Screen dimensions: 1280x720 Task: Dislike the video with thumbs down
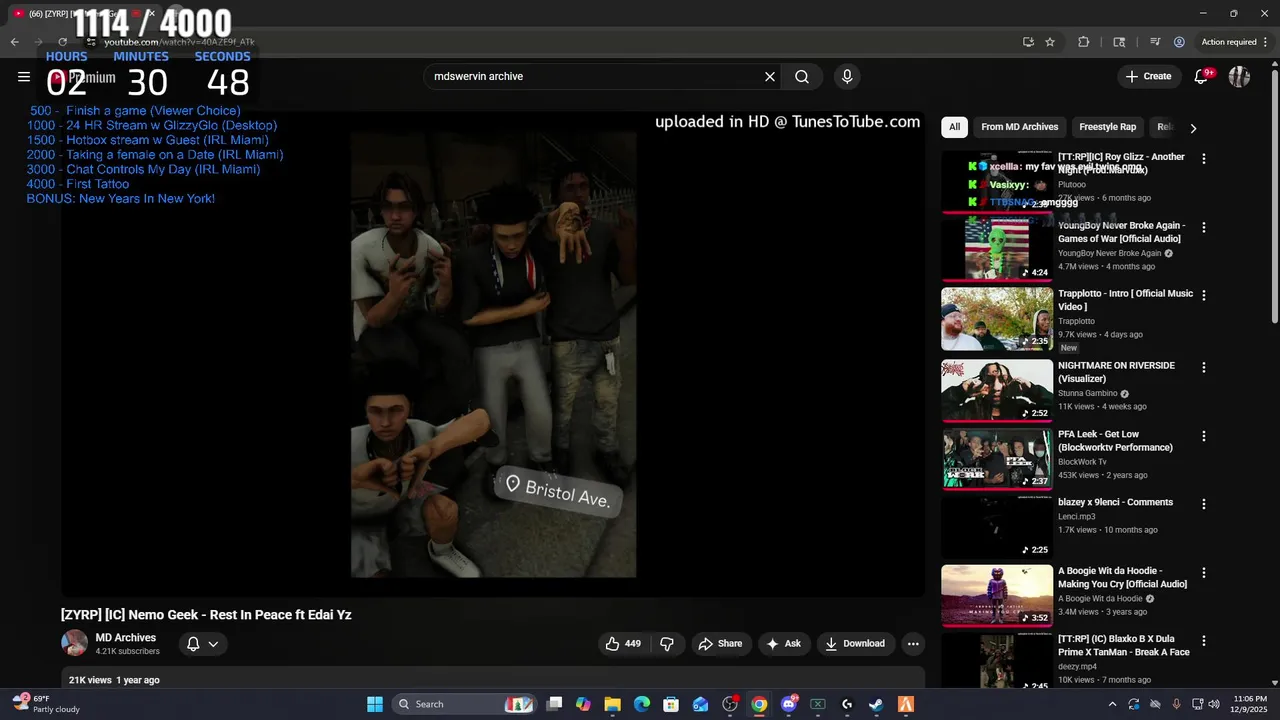[667, 644]
